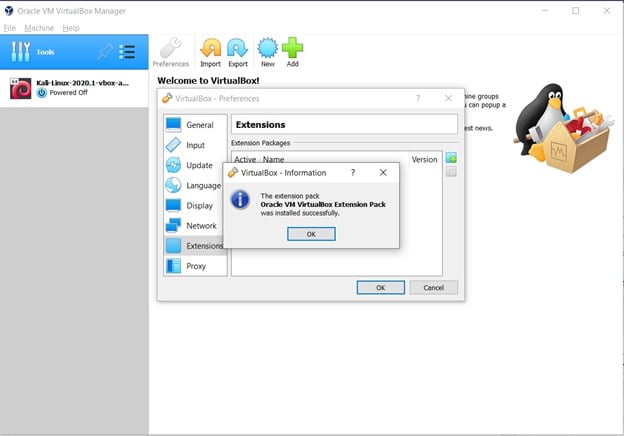Click the Active column header
The height and width of the screenshot is (436, 624).
pyautogui.click(x=245, y=160)
